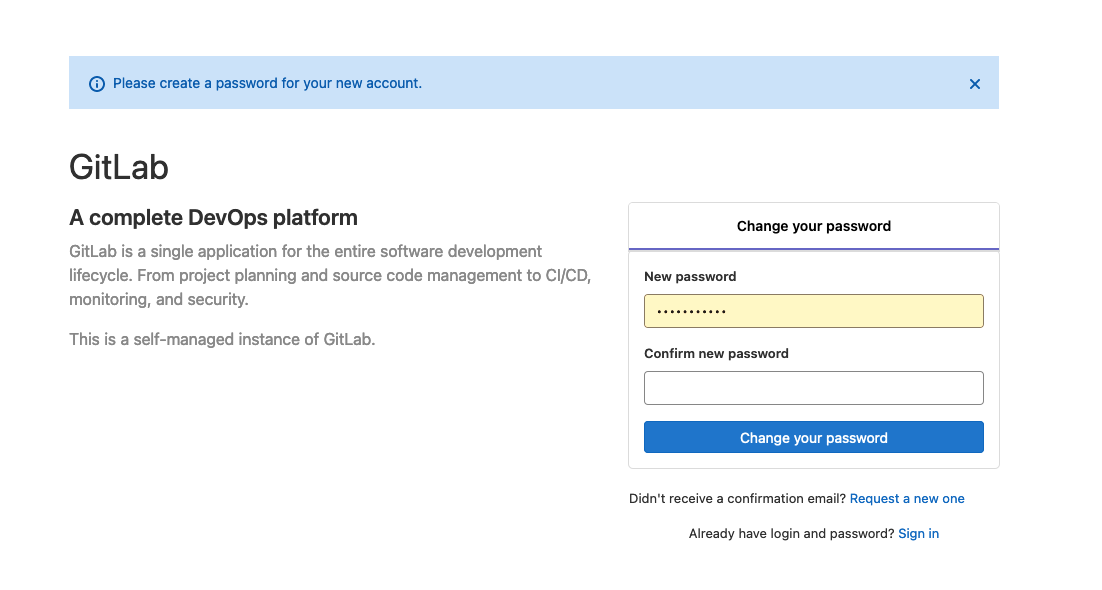This screenshot has height=590, width=1102.
Task: Open the Request a new one link
Action: tap(907, 499)
